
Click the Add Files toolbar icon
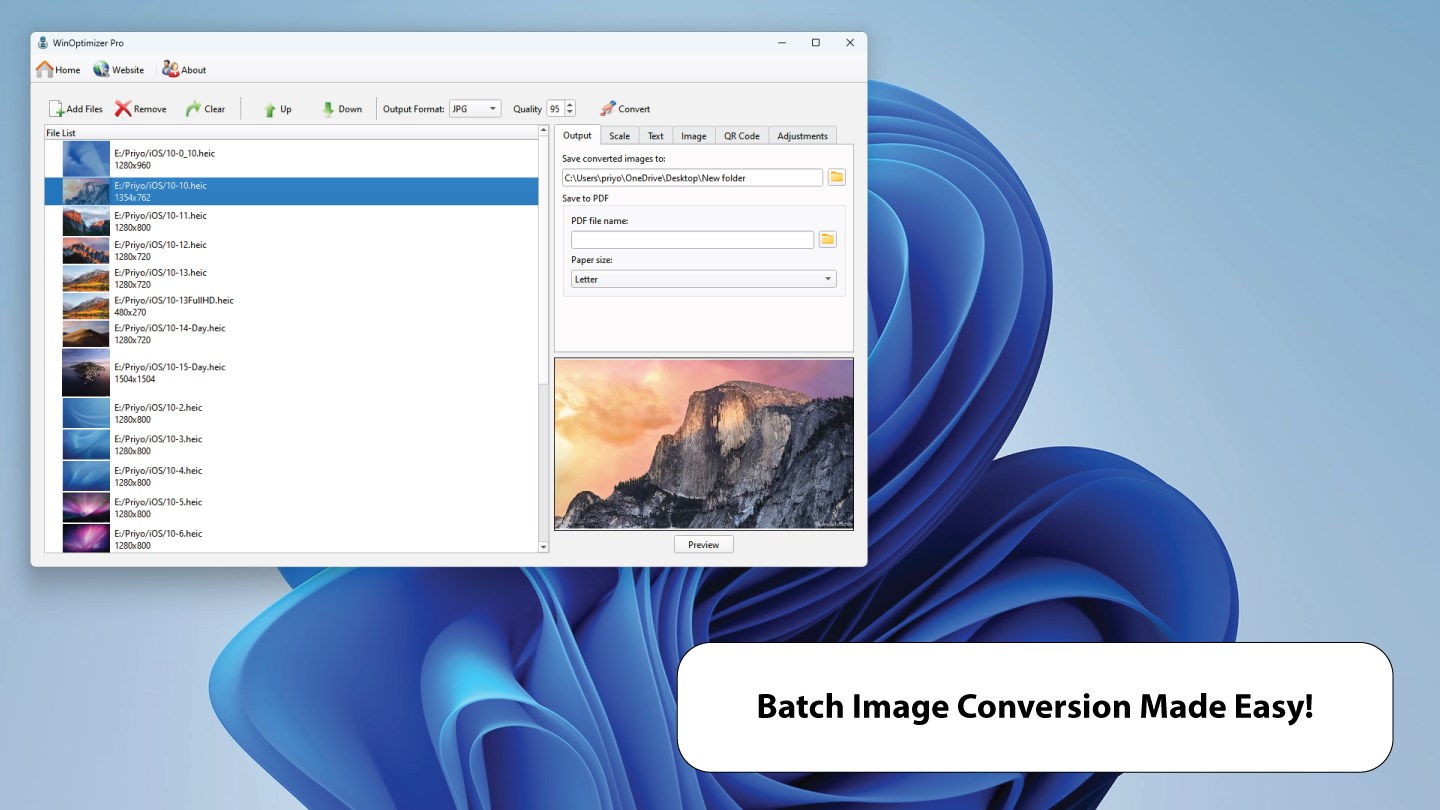[x=57, y=109]
